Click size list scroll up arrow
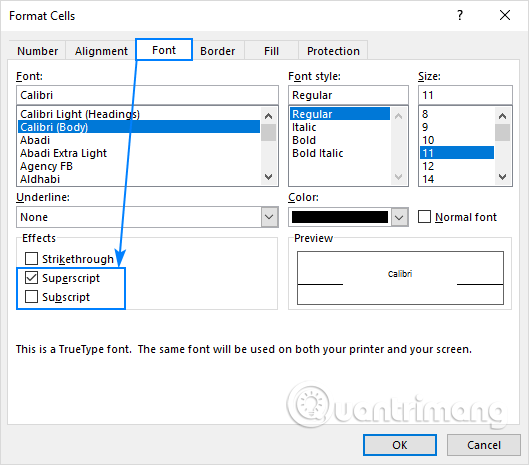This screenshot has height=465, width=529. 502,116
